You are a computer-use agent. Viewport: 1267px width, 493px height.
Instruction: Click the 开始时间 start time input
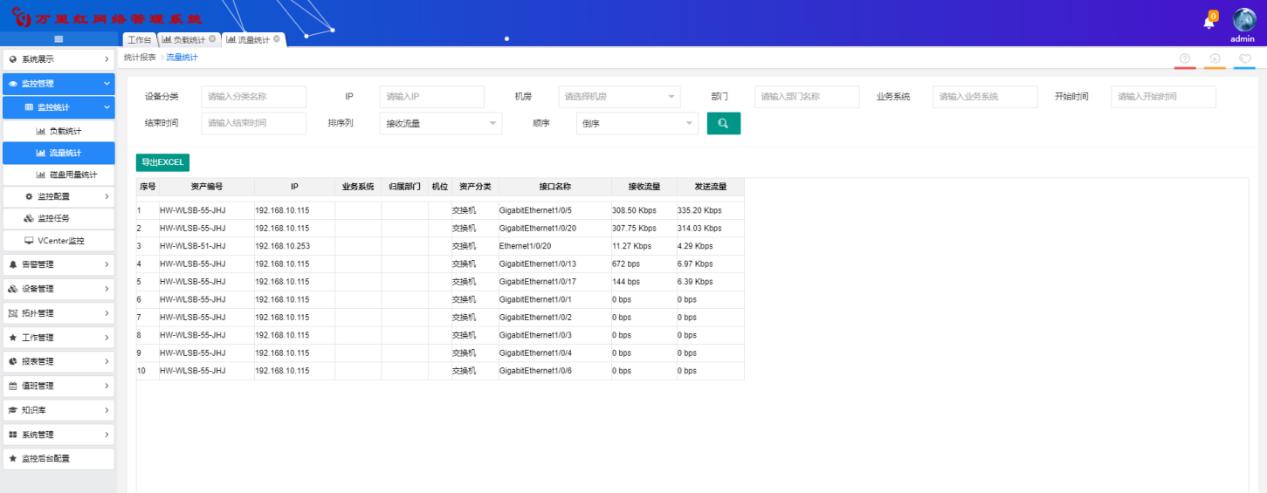[x=1163, y=96]
